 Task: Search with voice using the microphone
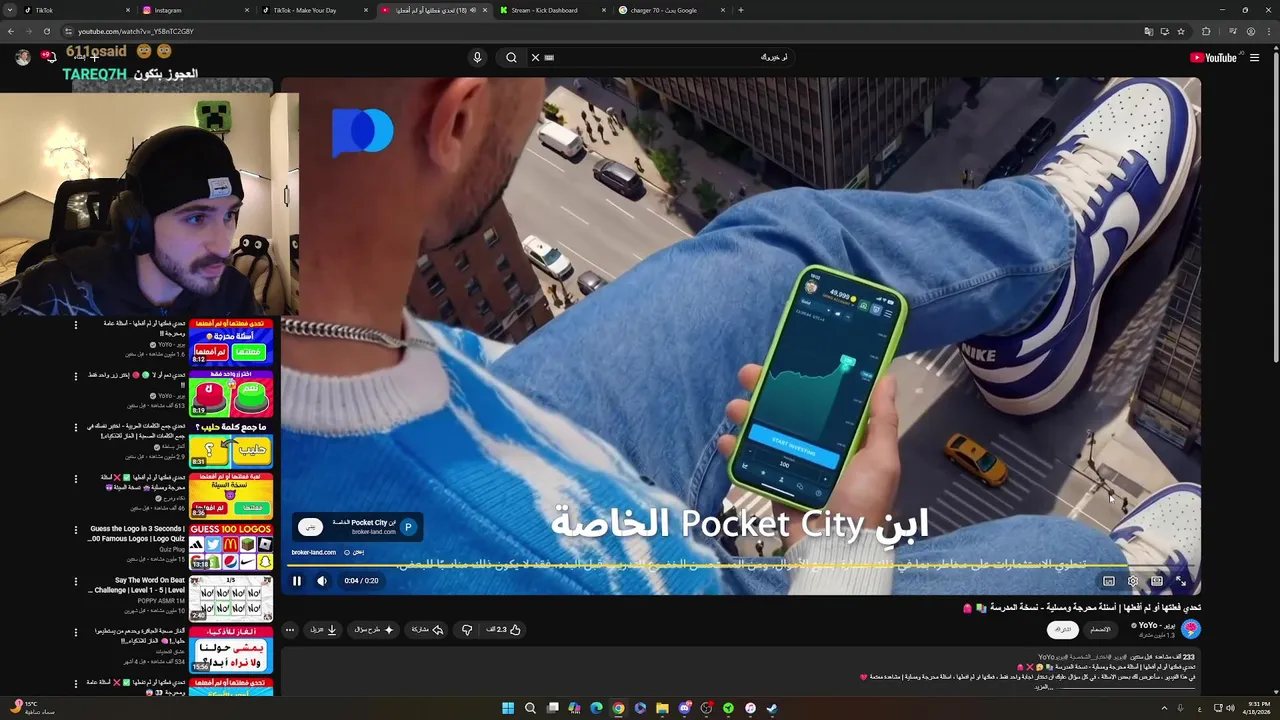[477, 57]
